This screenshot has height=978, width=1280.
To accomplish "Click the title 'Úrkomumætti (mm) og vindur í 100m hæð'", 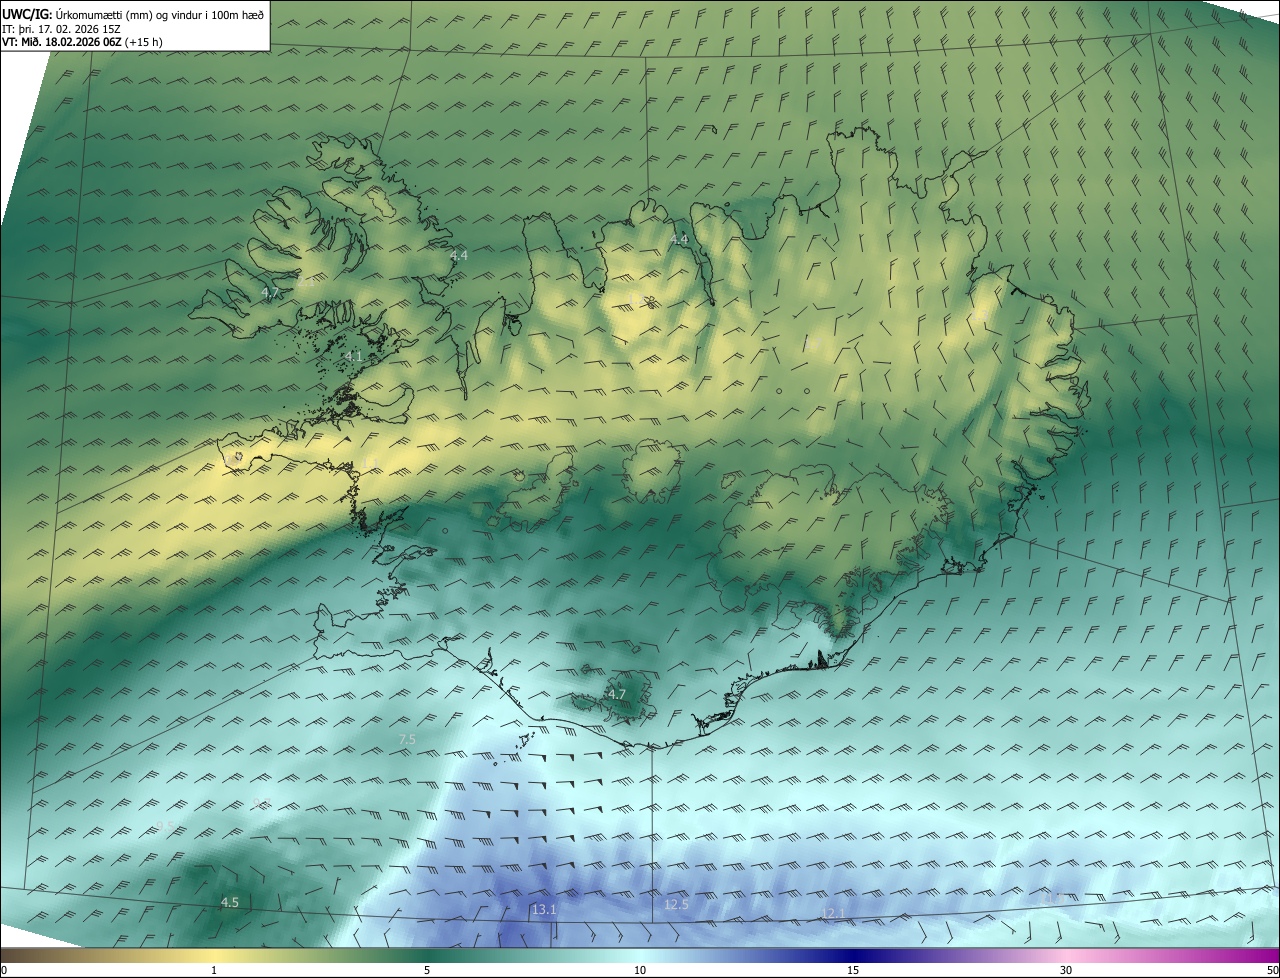I will [x=158, y=14].
